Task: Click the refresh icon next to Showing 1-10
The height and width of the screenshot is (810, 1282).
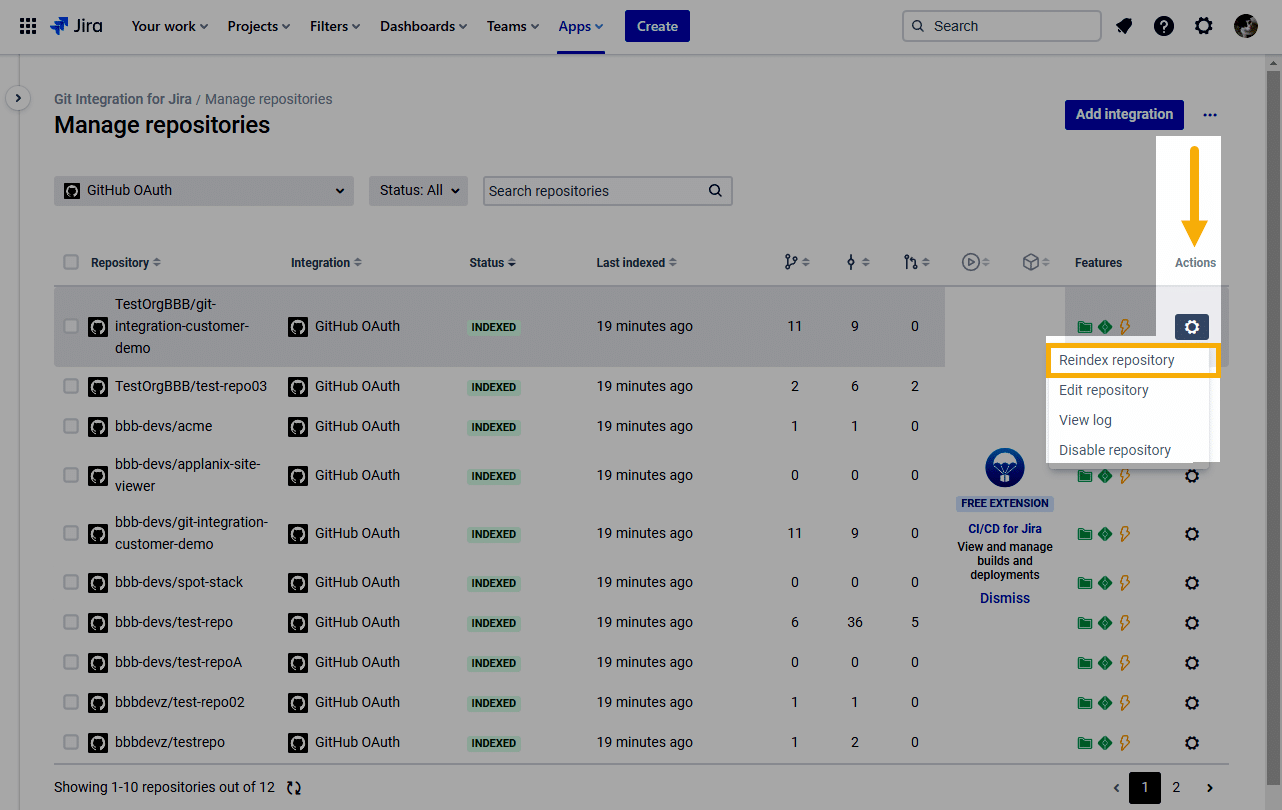Action: coord(294,788)
